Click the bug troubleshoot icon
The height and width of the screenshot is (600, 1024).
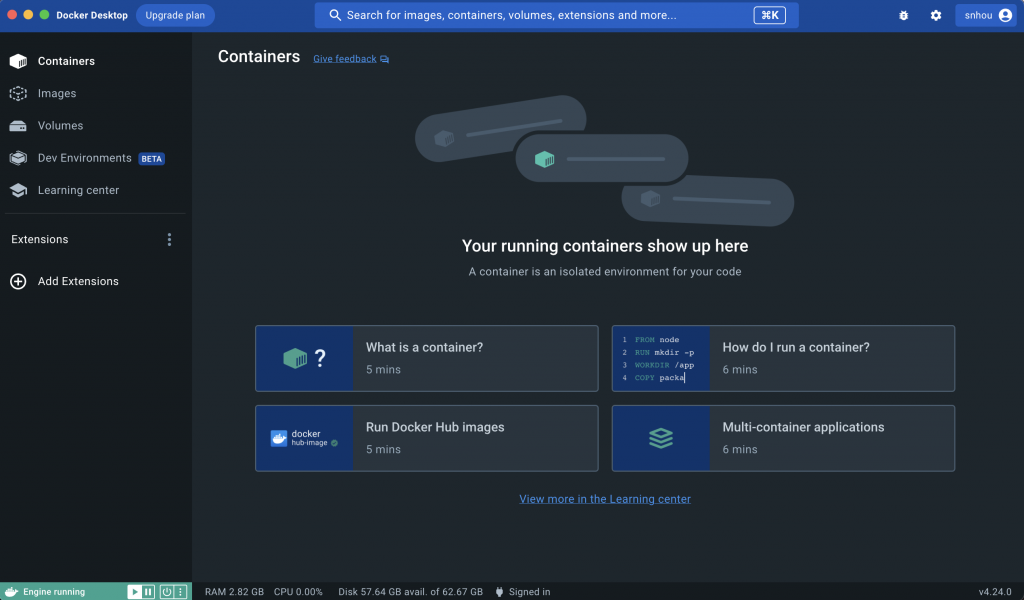click(904, 15)
